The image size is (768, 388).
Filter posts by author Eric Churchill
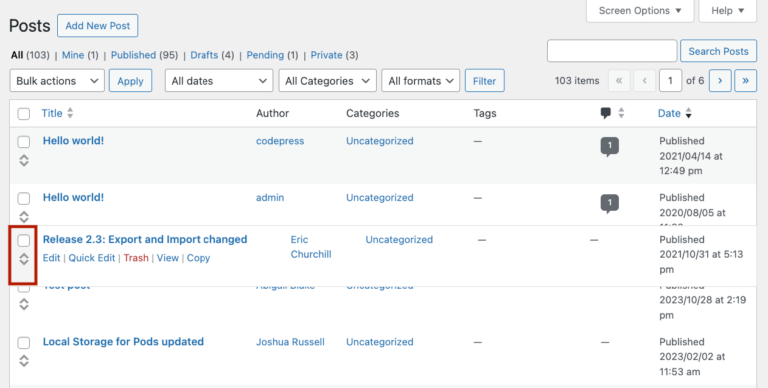311,247
